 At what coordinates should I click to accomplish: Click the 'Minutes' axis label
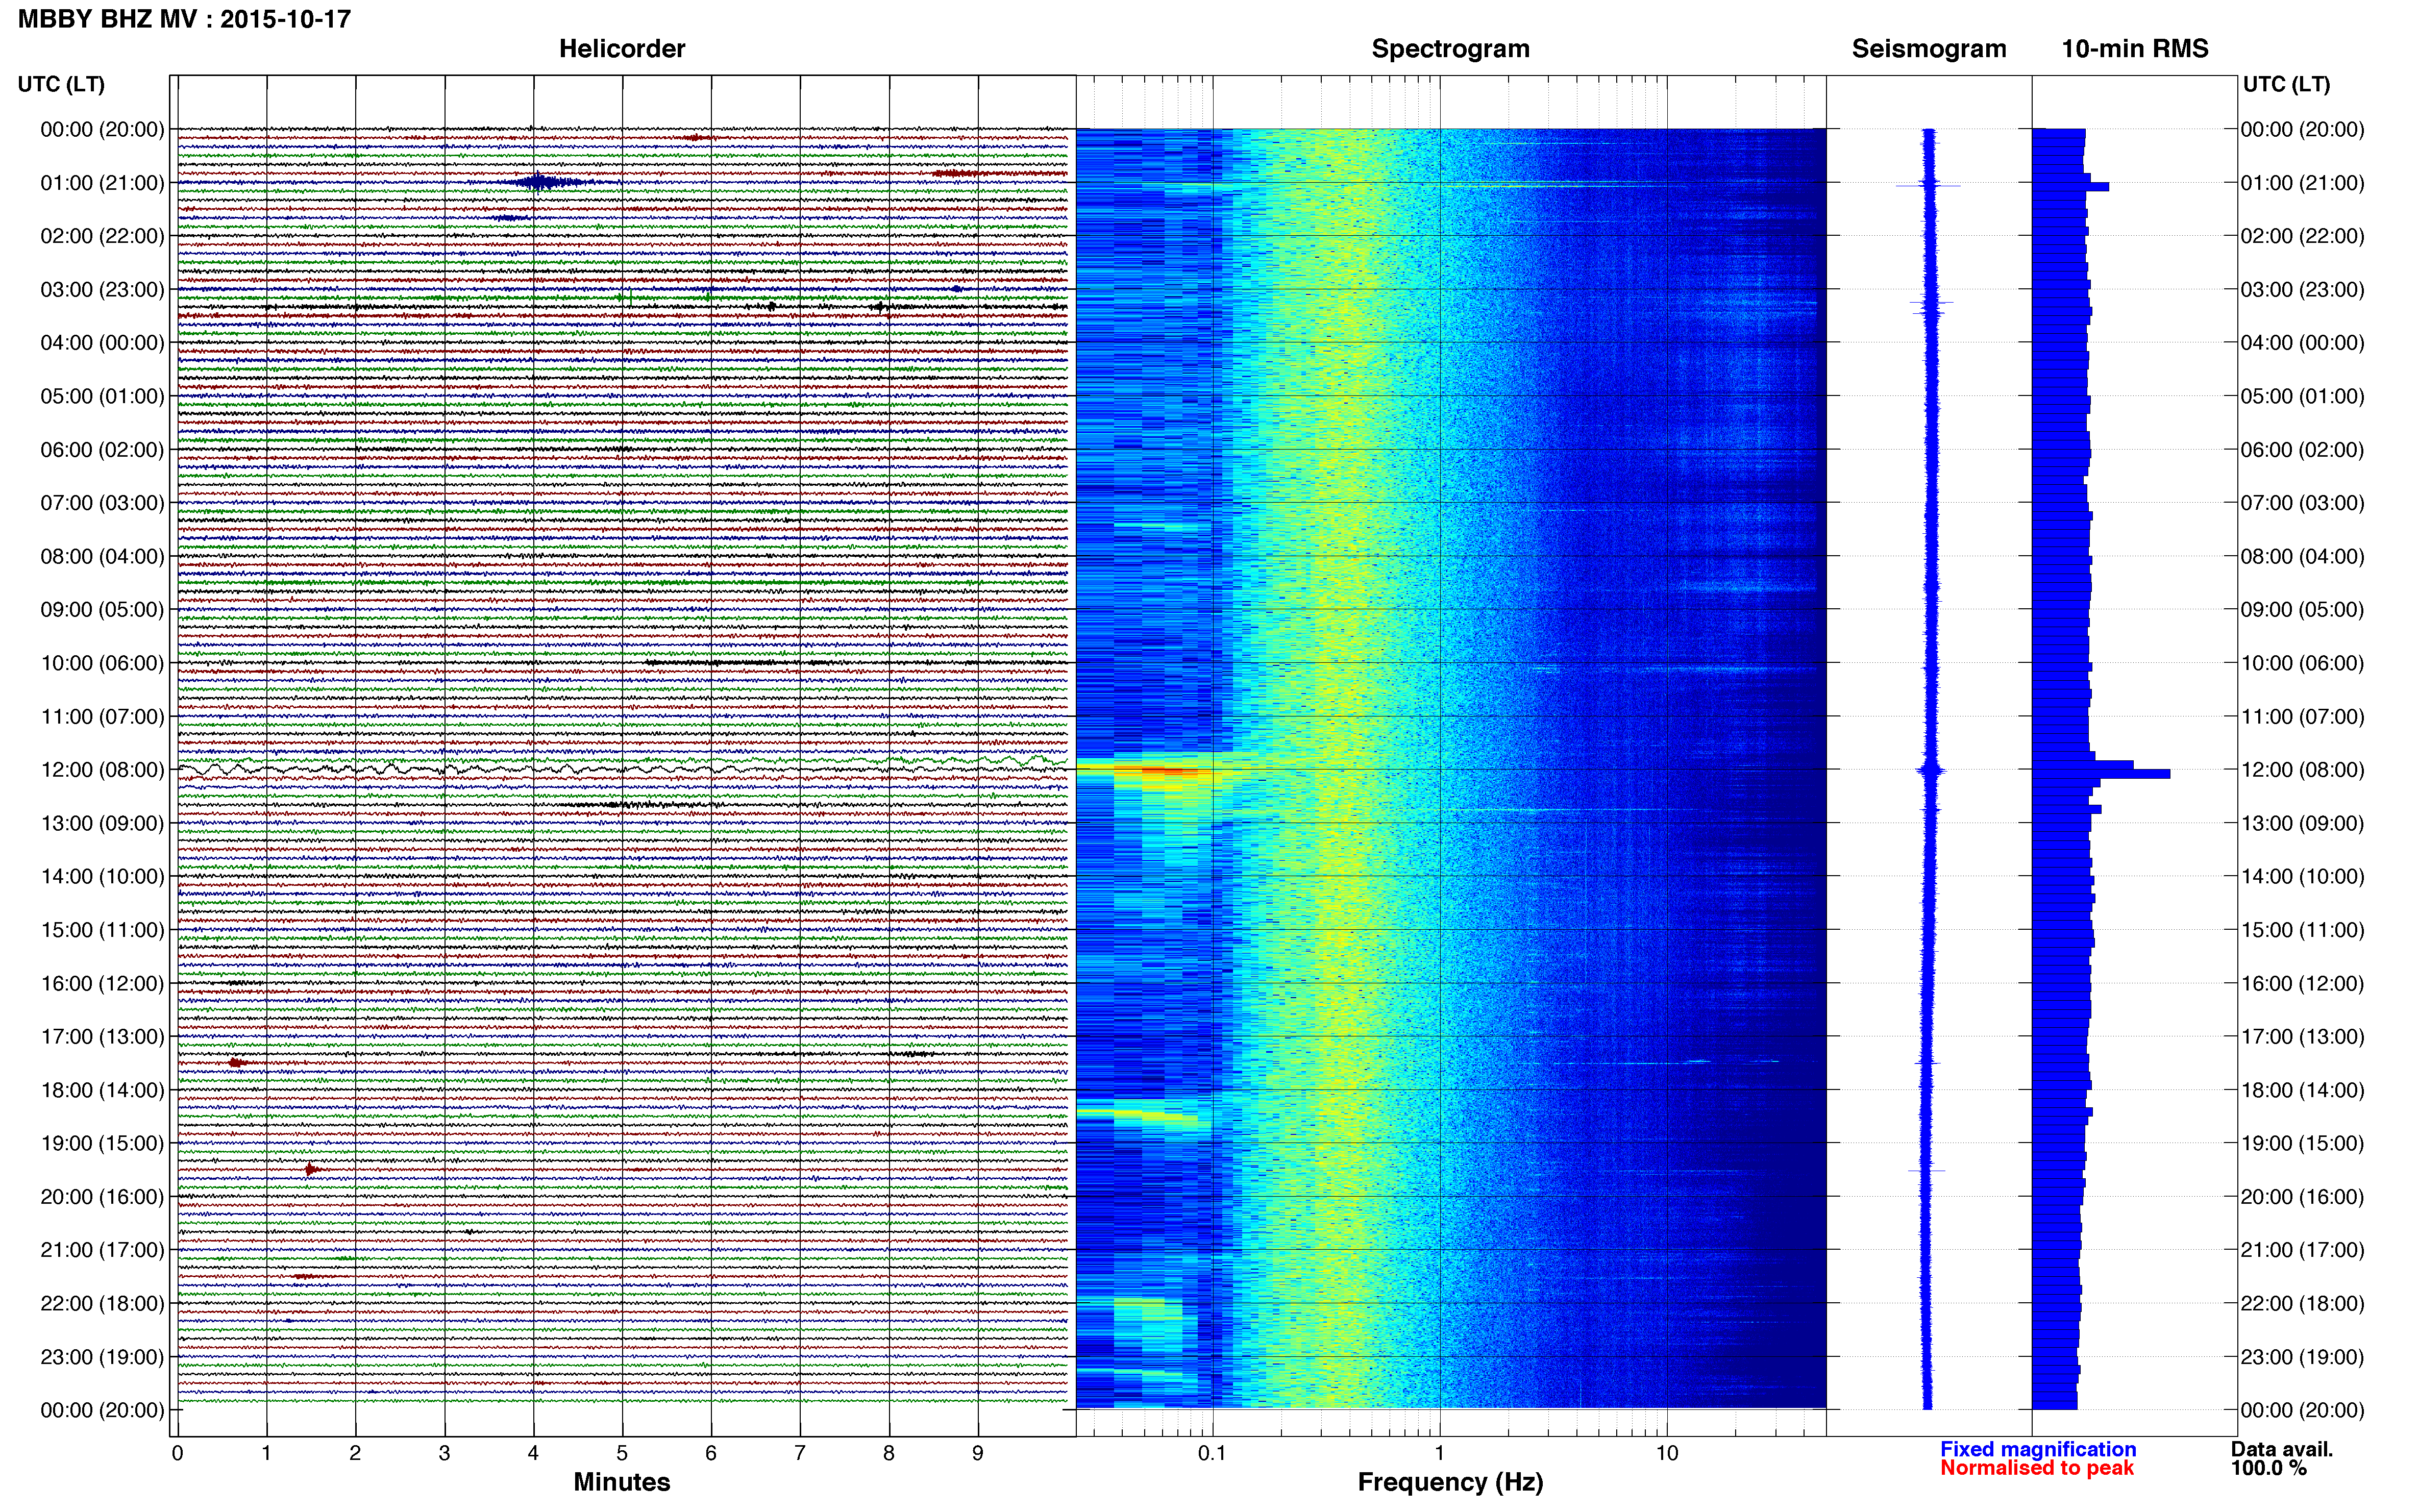pos(622,1482)
